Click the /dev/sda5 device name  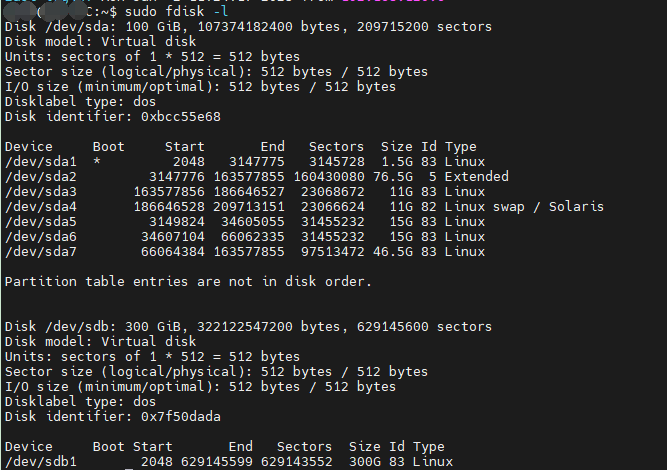[x=40, y=221]
